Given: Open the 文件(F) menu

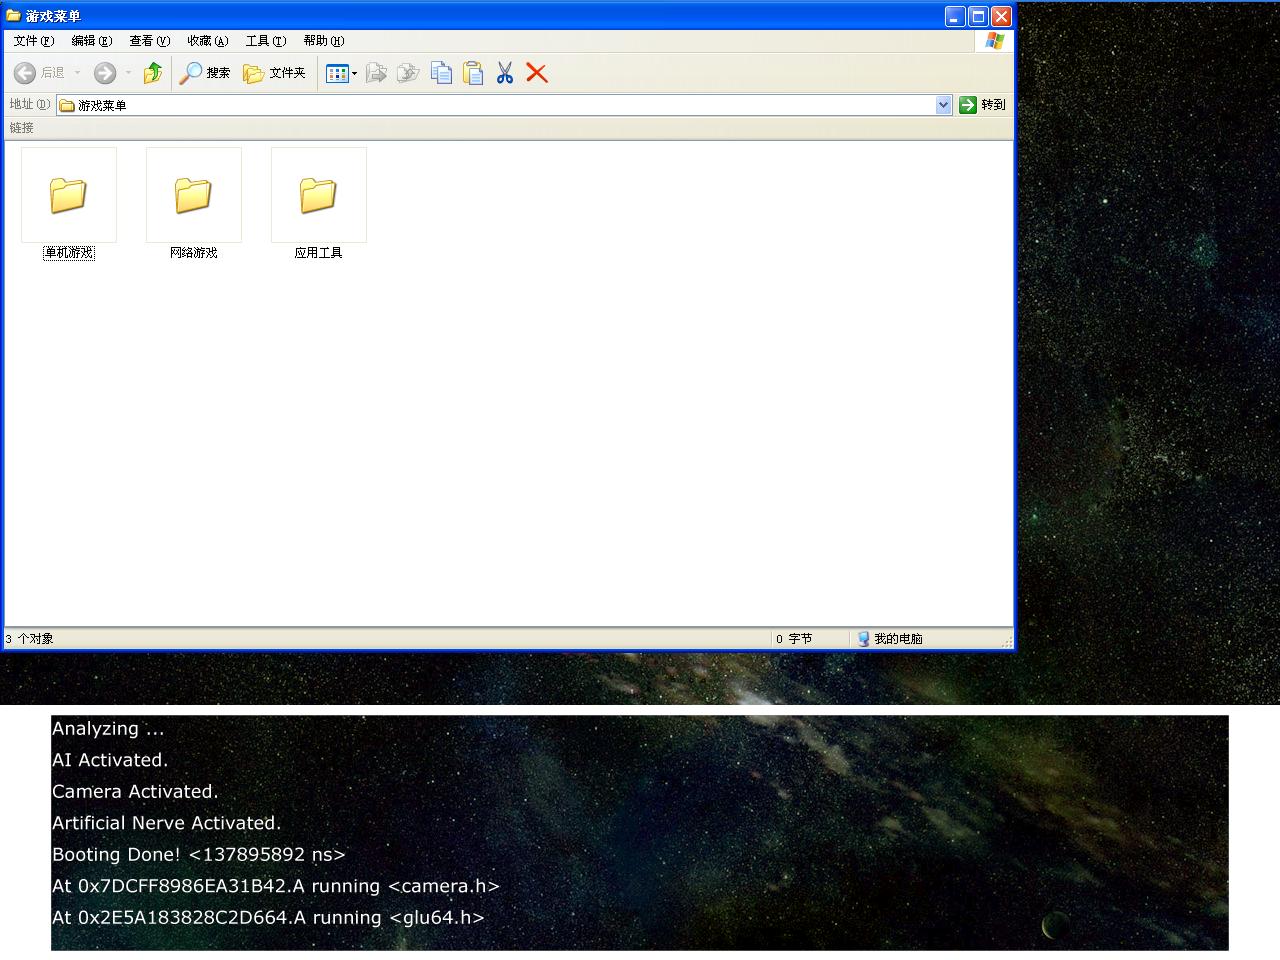Looking at the screenshot, I should click(34, 41).
